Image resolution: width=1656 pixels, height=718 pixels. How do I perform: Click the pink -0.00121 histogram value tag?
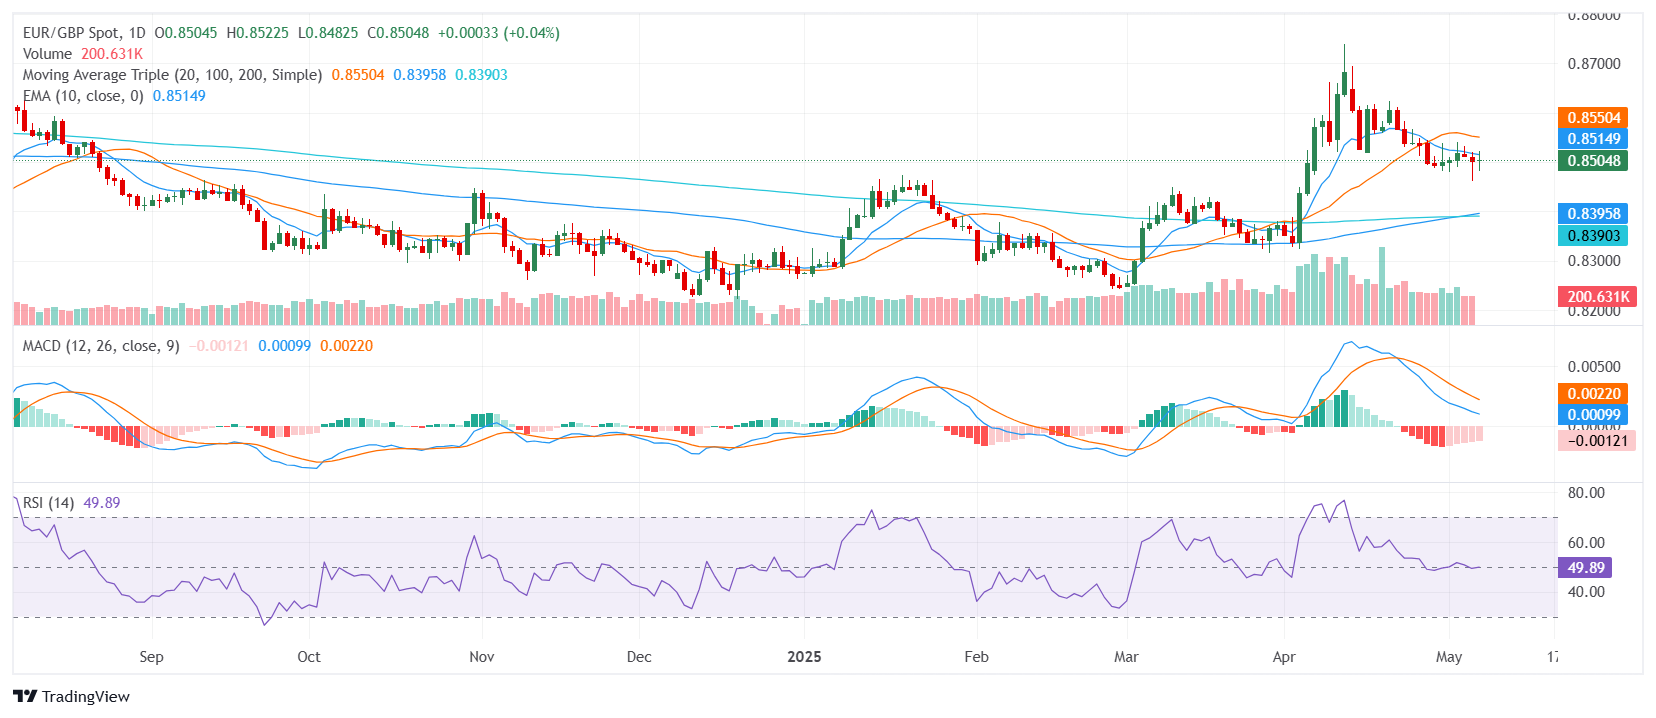1597,441
